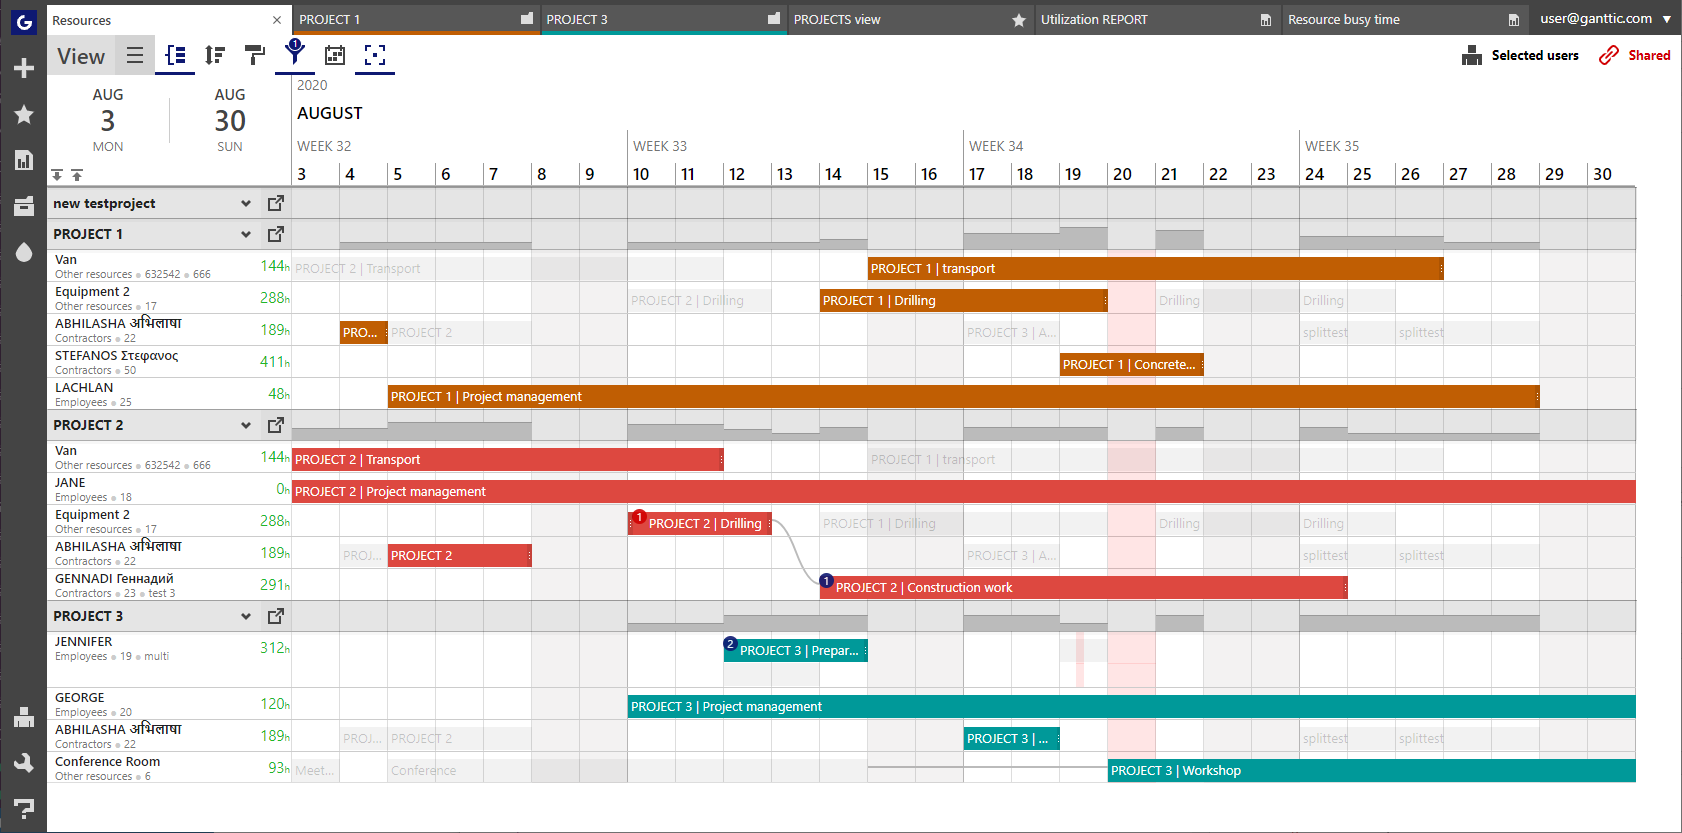1682x833 pixels.
Task: Collapse all groups arrow icon
Action: (77, 175)
